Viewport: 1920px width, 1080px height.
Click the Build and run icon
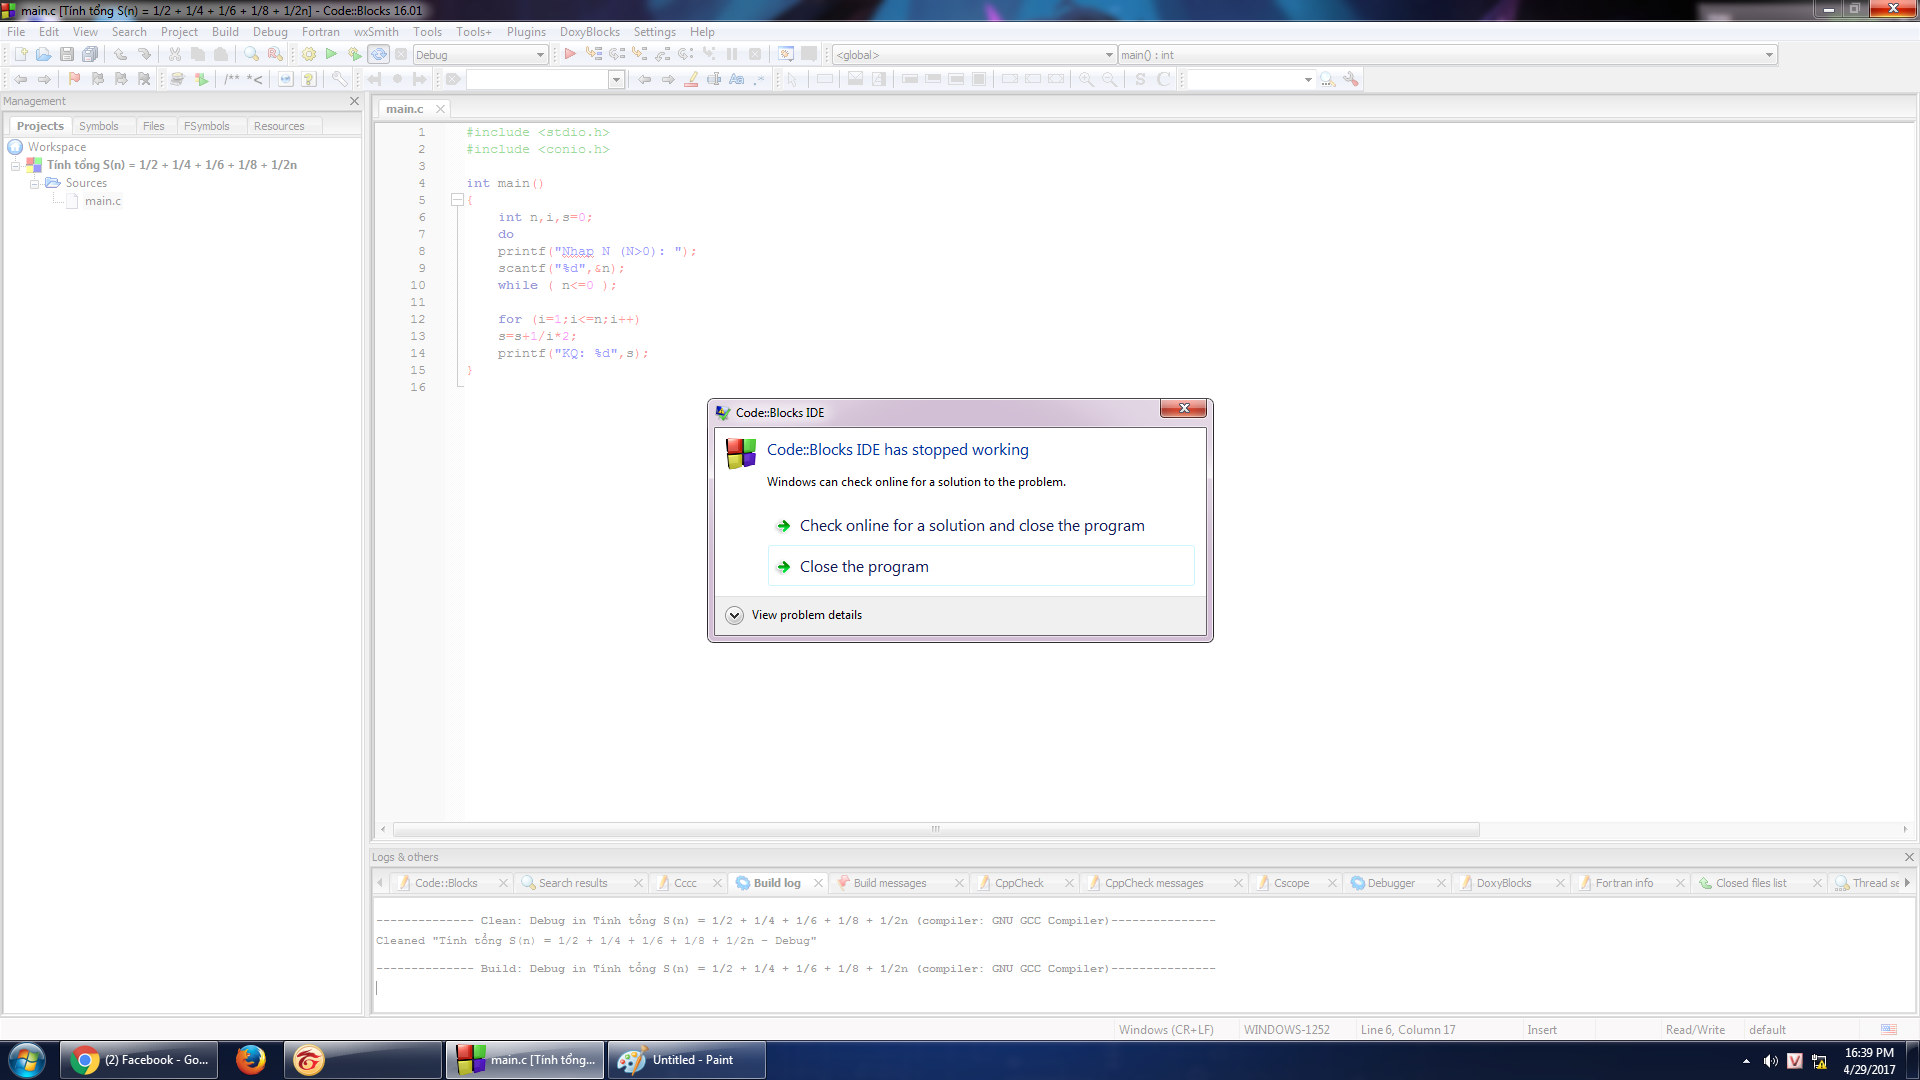[354, 54]
